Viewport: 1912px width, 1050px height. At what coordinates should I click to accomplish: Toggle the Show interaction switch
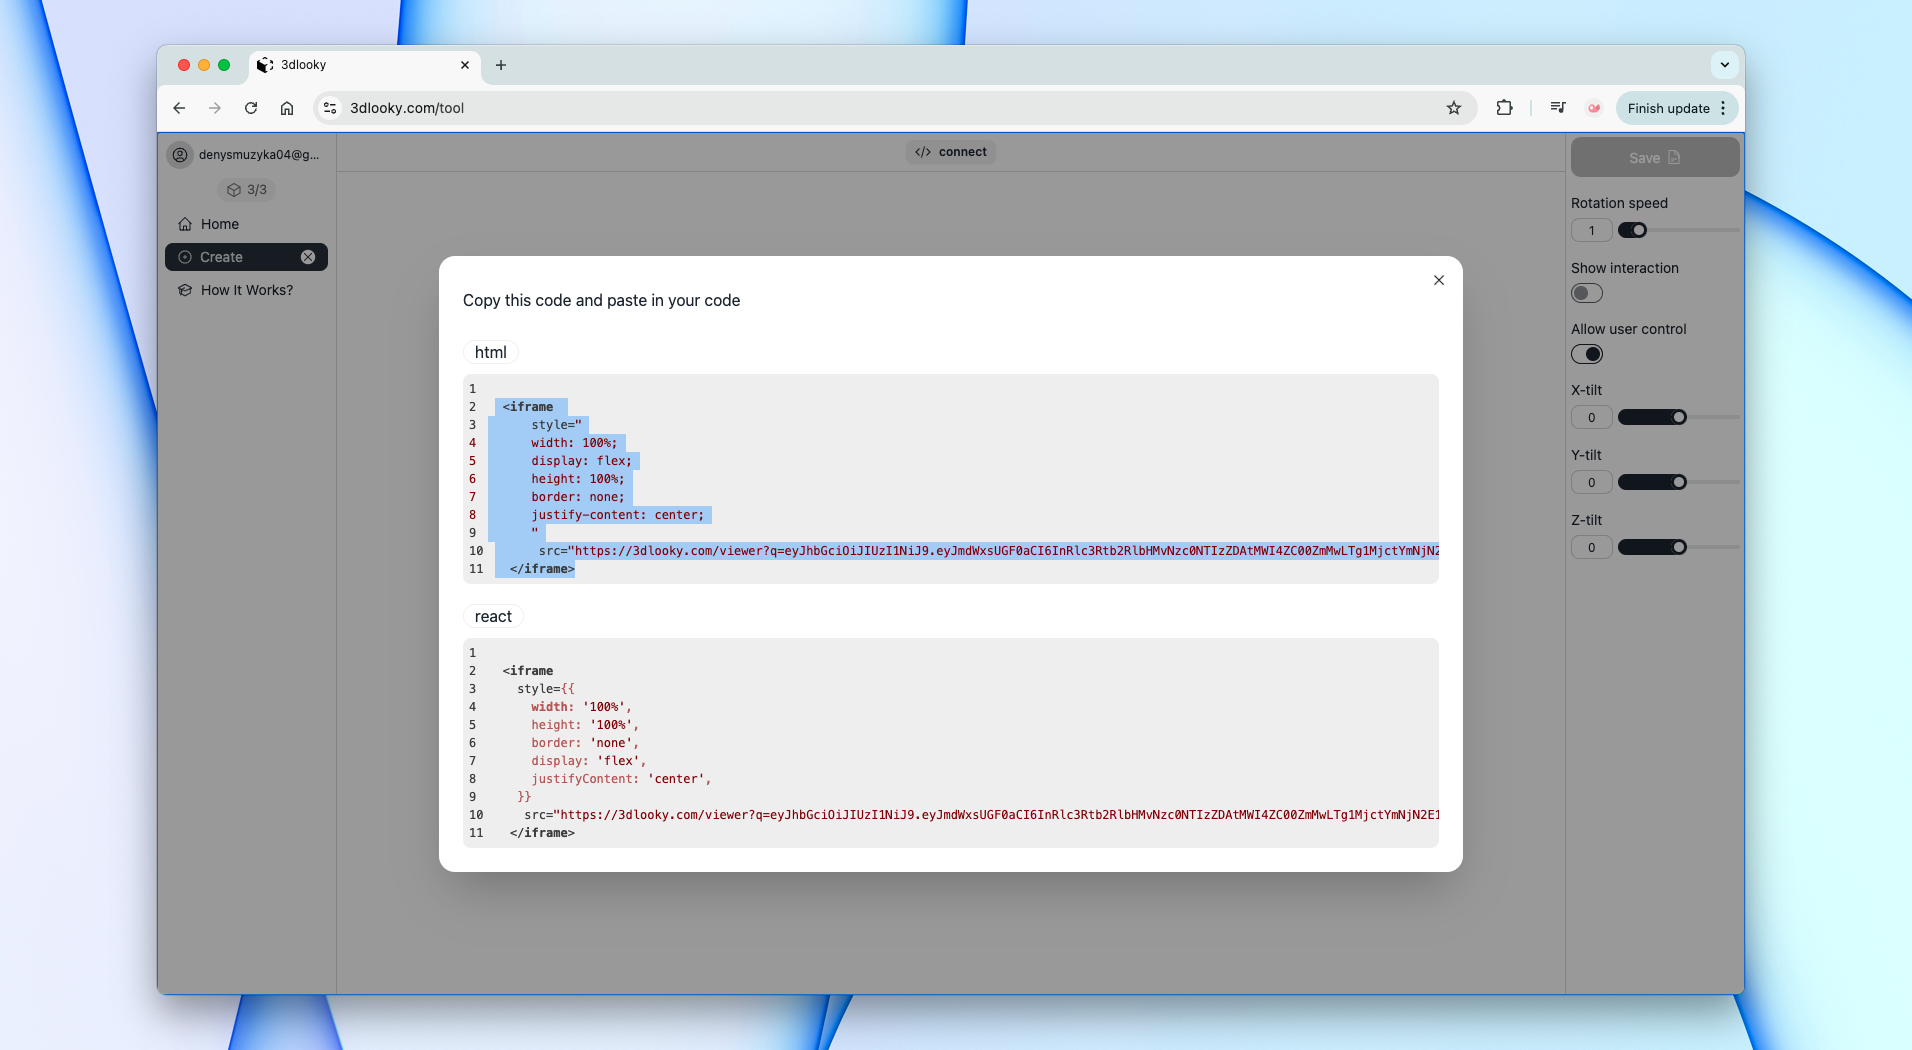click(1587, 293)
